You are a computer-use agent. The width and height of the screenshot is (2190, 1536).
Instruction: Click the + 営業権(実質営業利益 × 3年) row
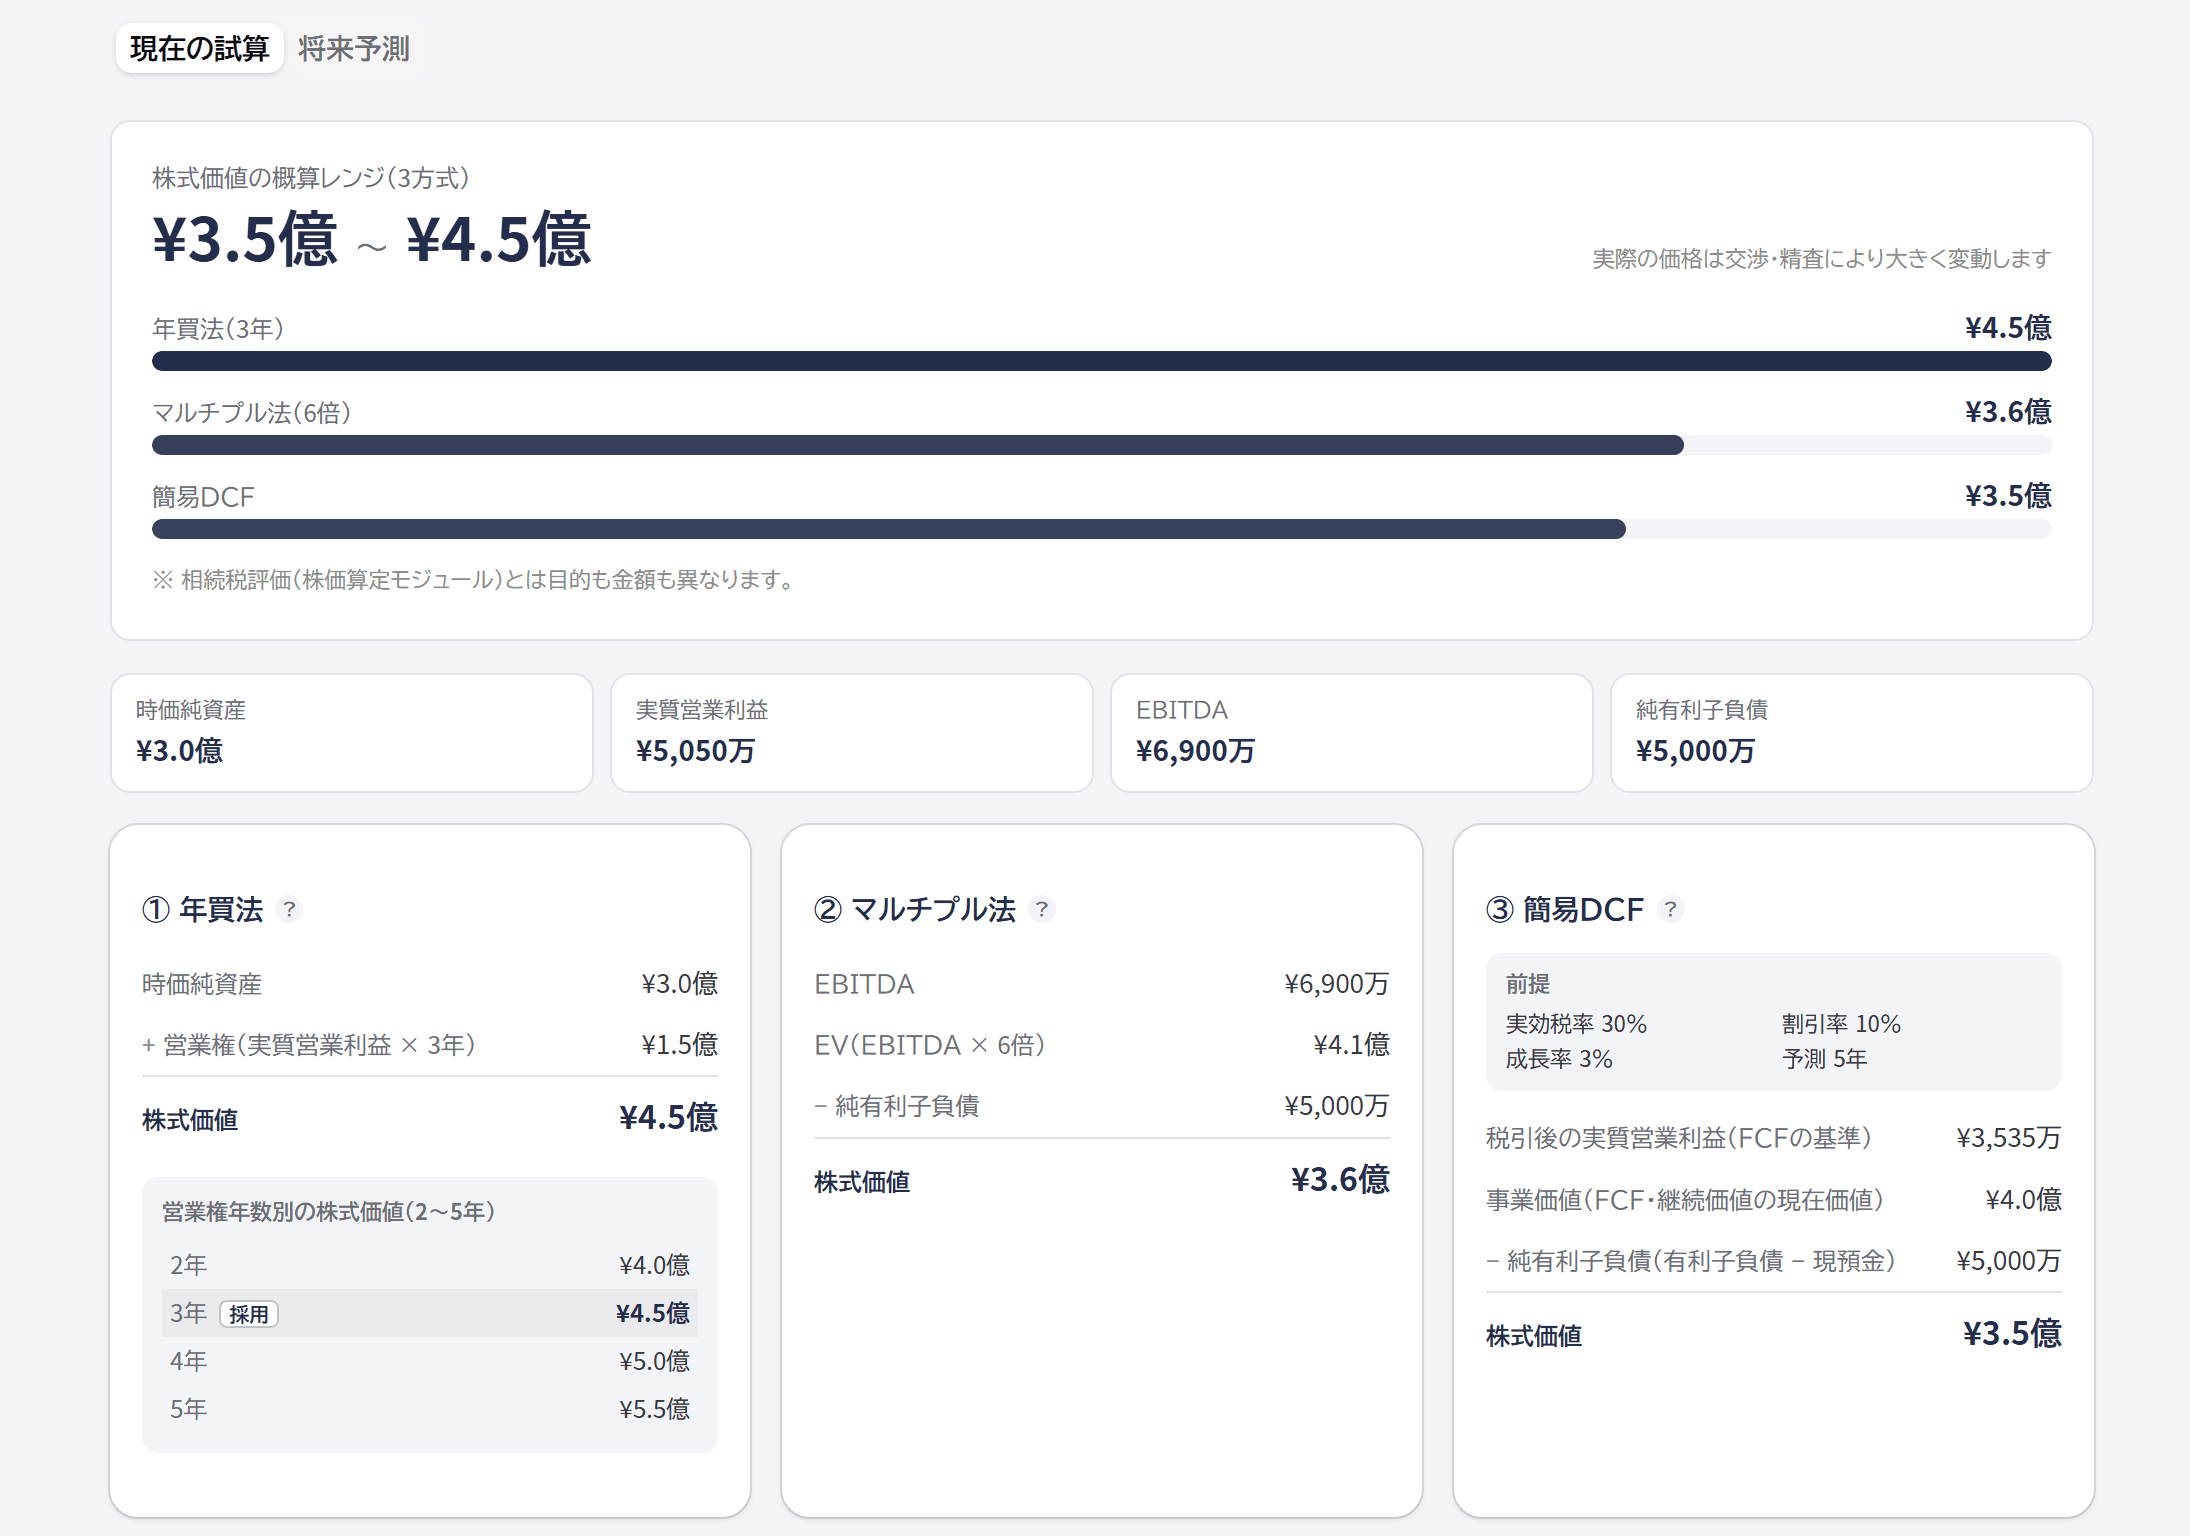[430, 1045]
